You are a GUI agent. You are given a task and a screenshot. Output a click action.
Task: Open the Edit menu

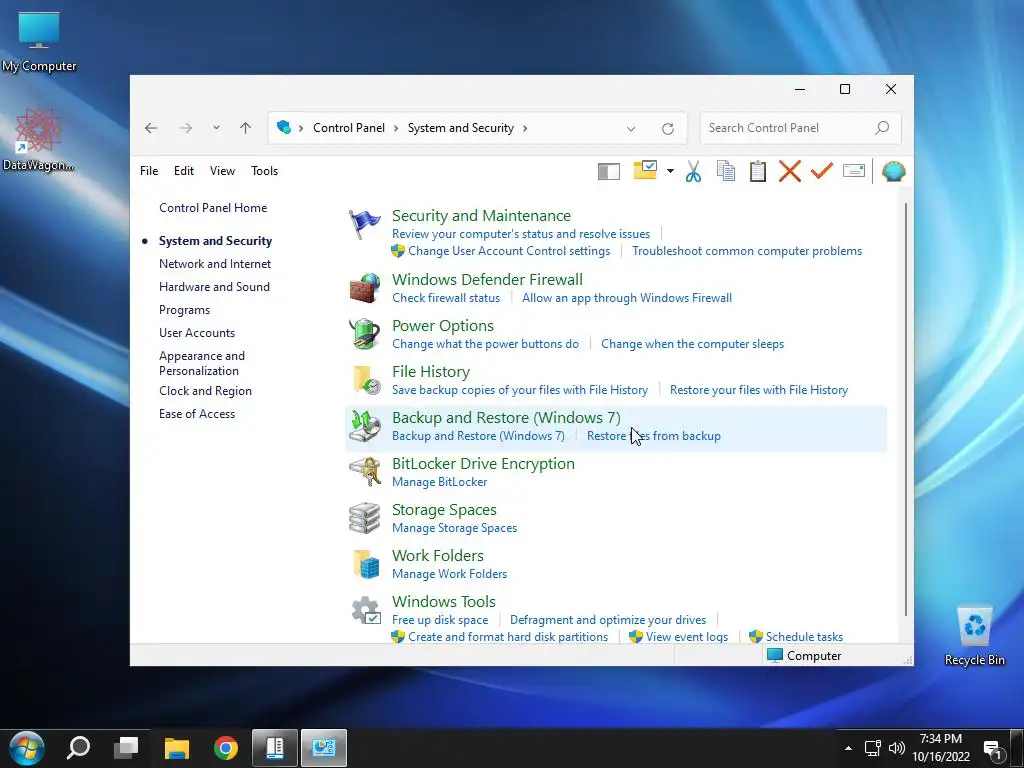click(184, 170)
